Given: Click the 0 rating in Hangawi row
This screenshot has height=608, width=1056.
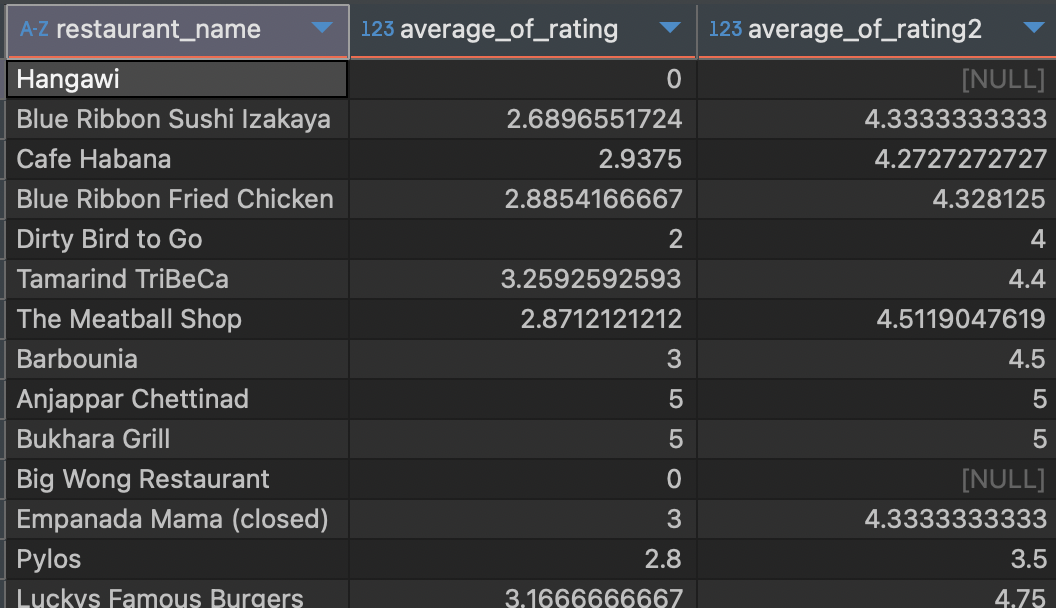Looking at the screenshot, I should (x=674, y=79).
